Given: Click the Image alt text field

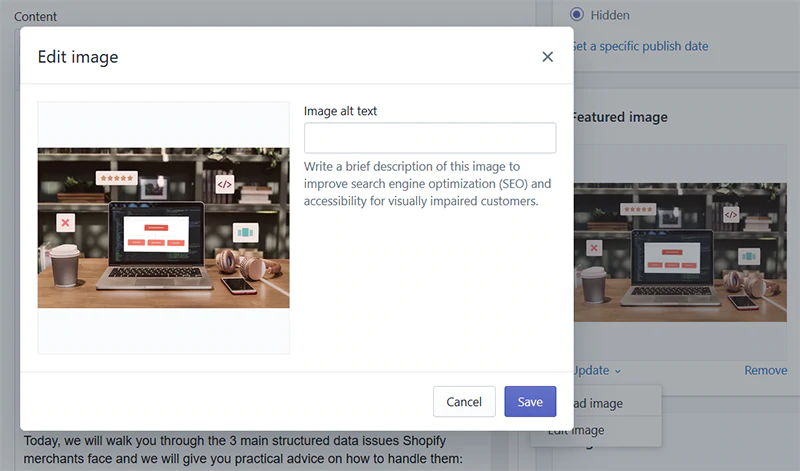Looking at the screenshot, I should point(430,138).
